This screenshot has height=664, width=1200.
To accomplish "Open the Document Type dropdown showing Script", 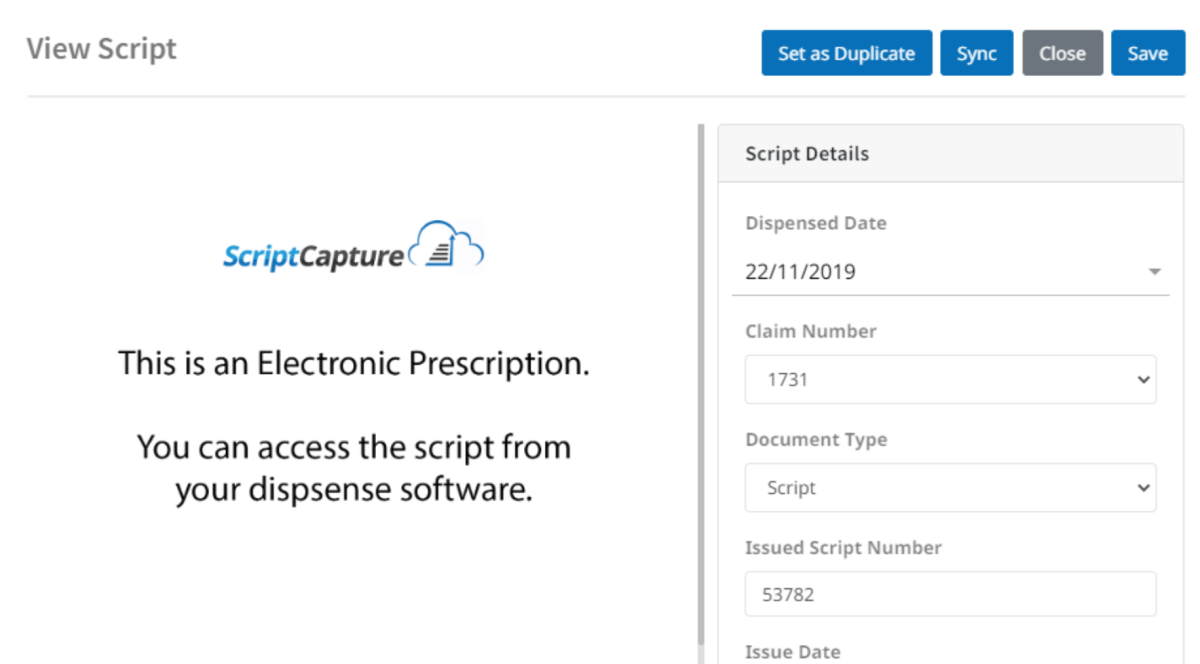I will point(950,487).
